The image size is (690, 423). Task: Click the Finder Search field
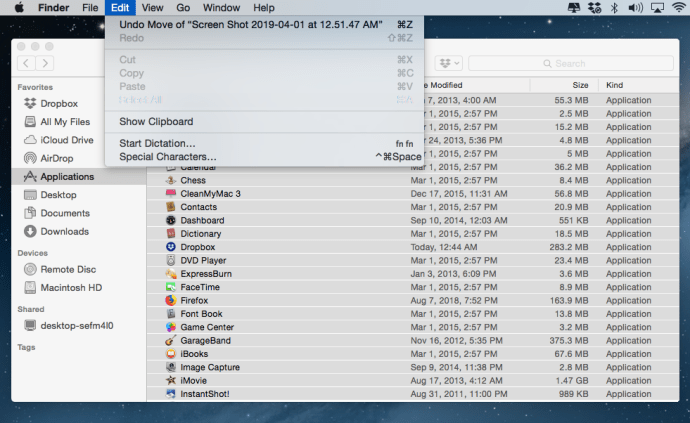pyautogui.click(x=570, y=63)
